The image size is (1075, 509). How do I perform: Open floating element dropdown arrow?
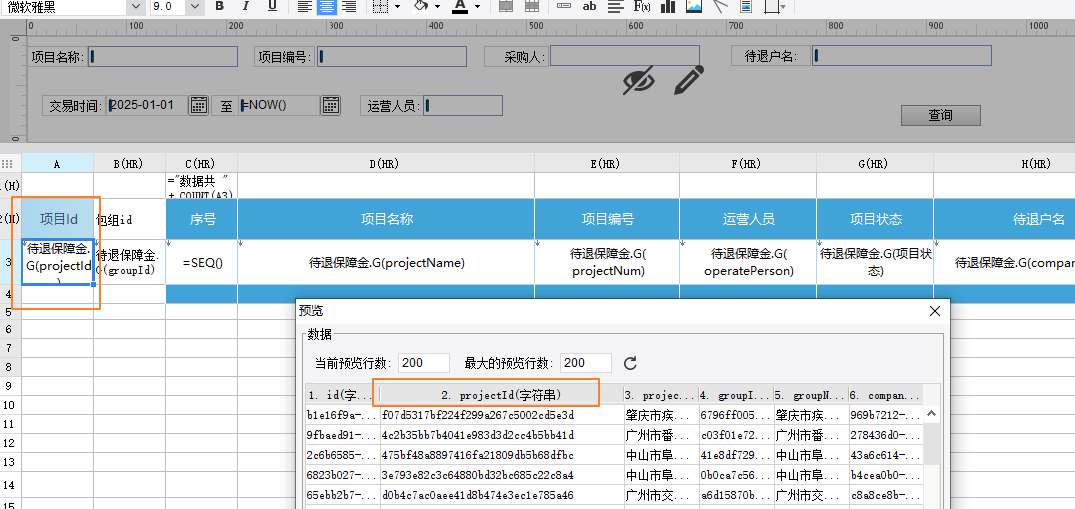(x=783, y=7)
